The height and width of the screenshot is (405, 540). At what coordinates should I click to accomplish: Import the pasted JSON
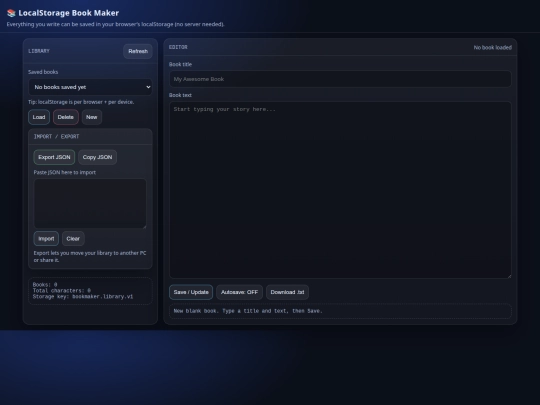(46, 239)
